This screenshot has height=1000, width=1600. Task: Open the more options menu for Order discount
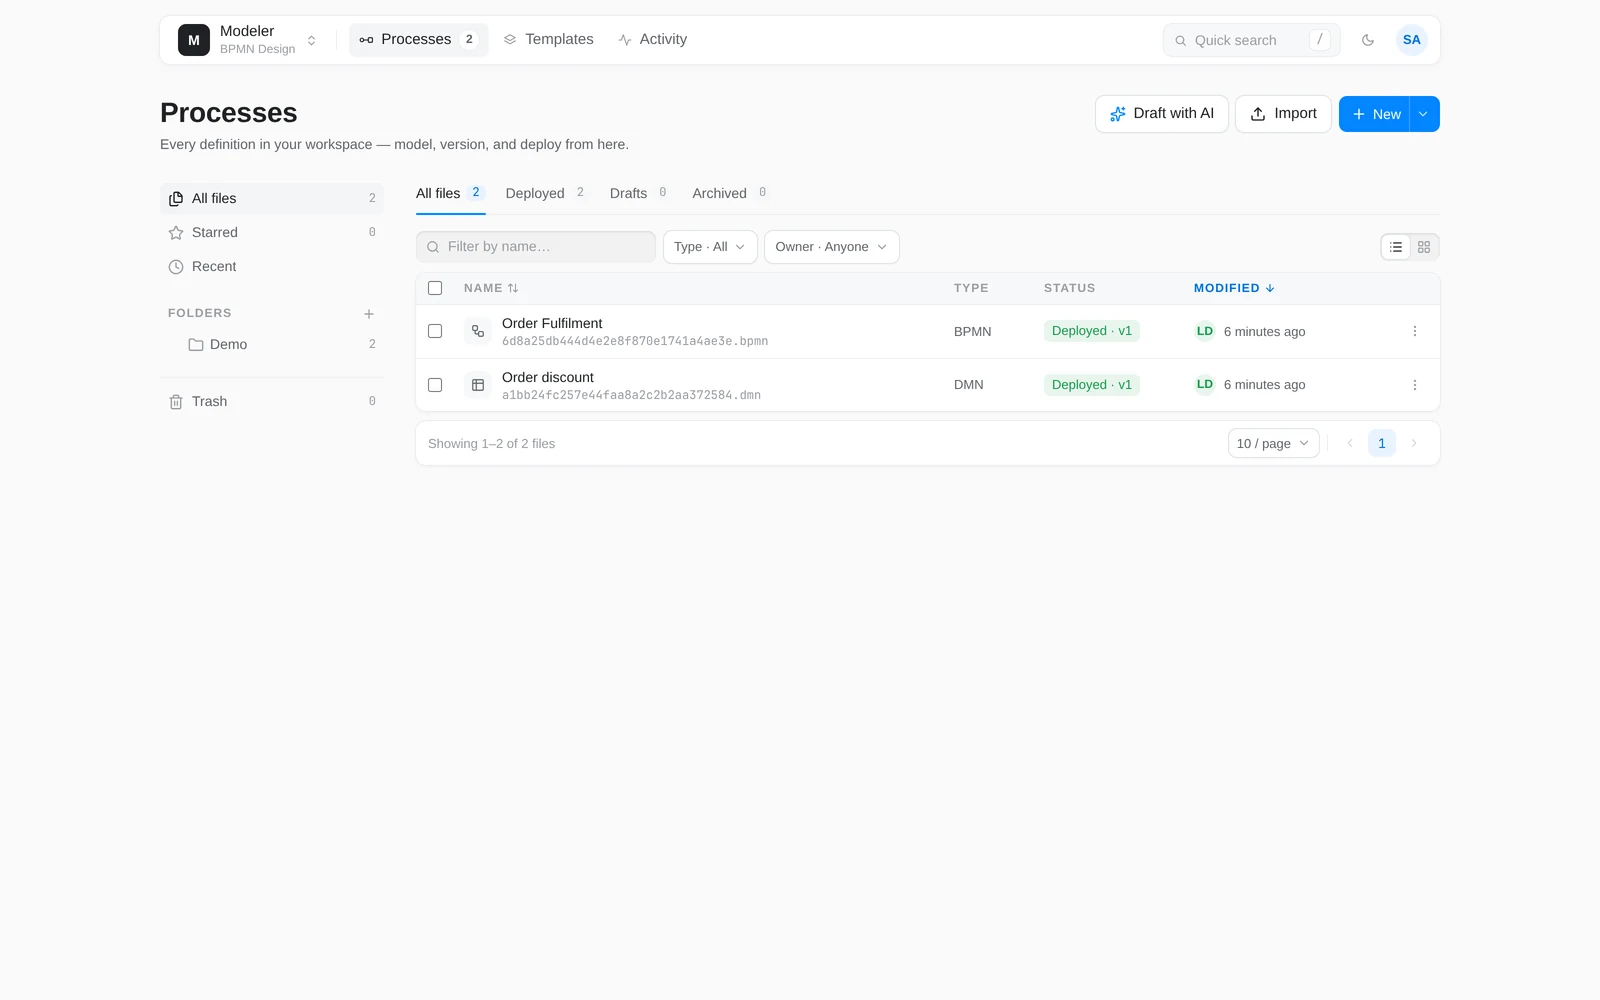(x=1415, y=385)
